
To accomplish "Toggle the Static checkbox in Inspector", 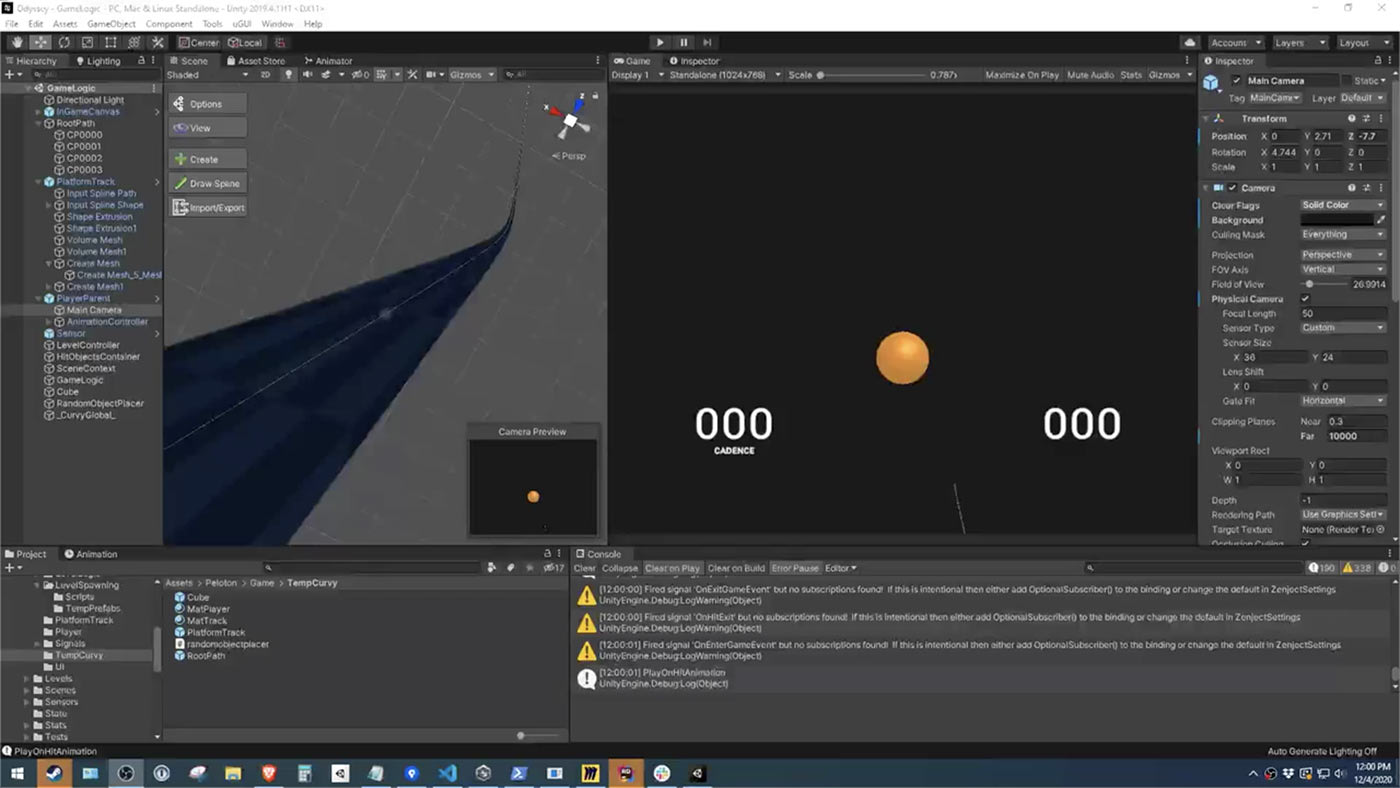I will 1346,81.
